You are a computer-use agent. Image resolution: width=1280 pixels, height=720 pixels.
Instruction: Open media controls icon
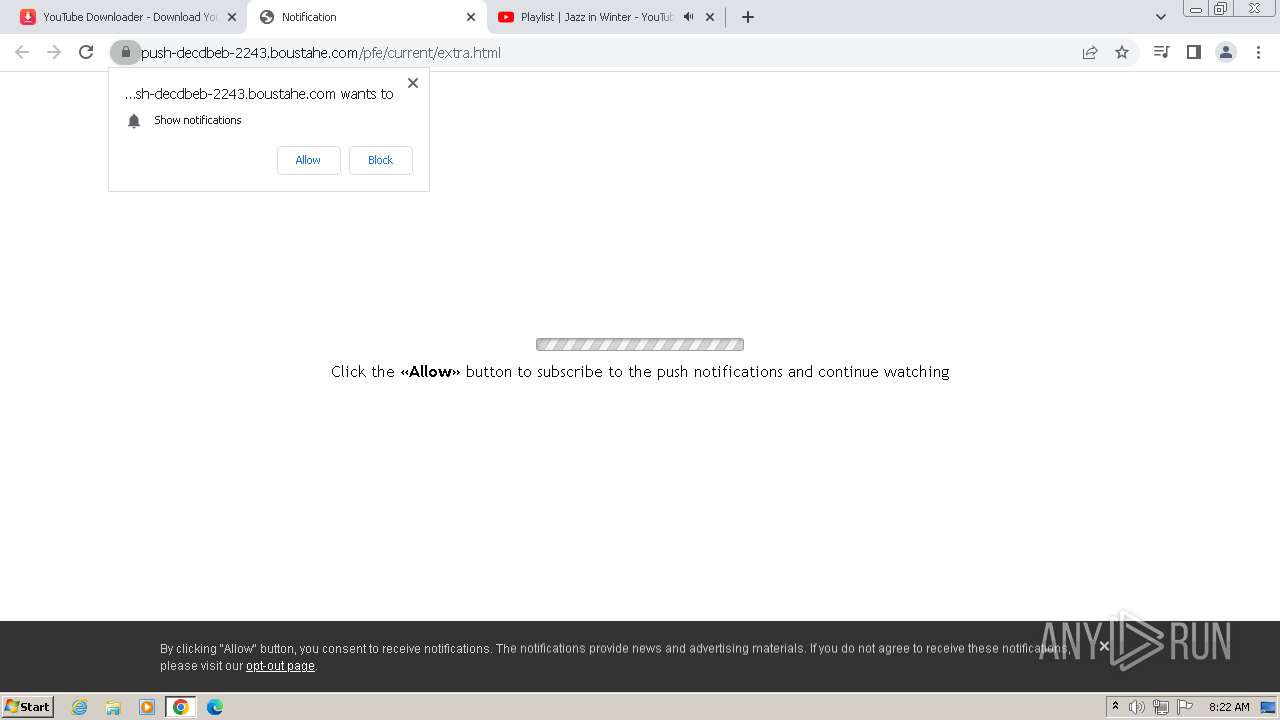(x=1161, y=52)
